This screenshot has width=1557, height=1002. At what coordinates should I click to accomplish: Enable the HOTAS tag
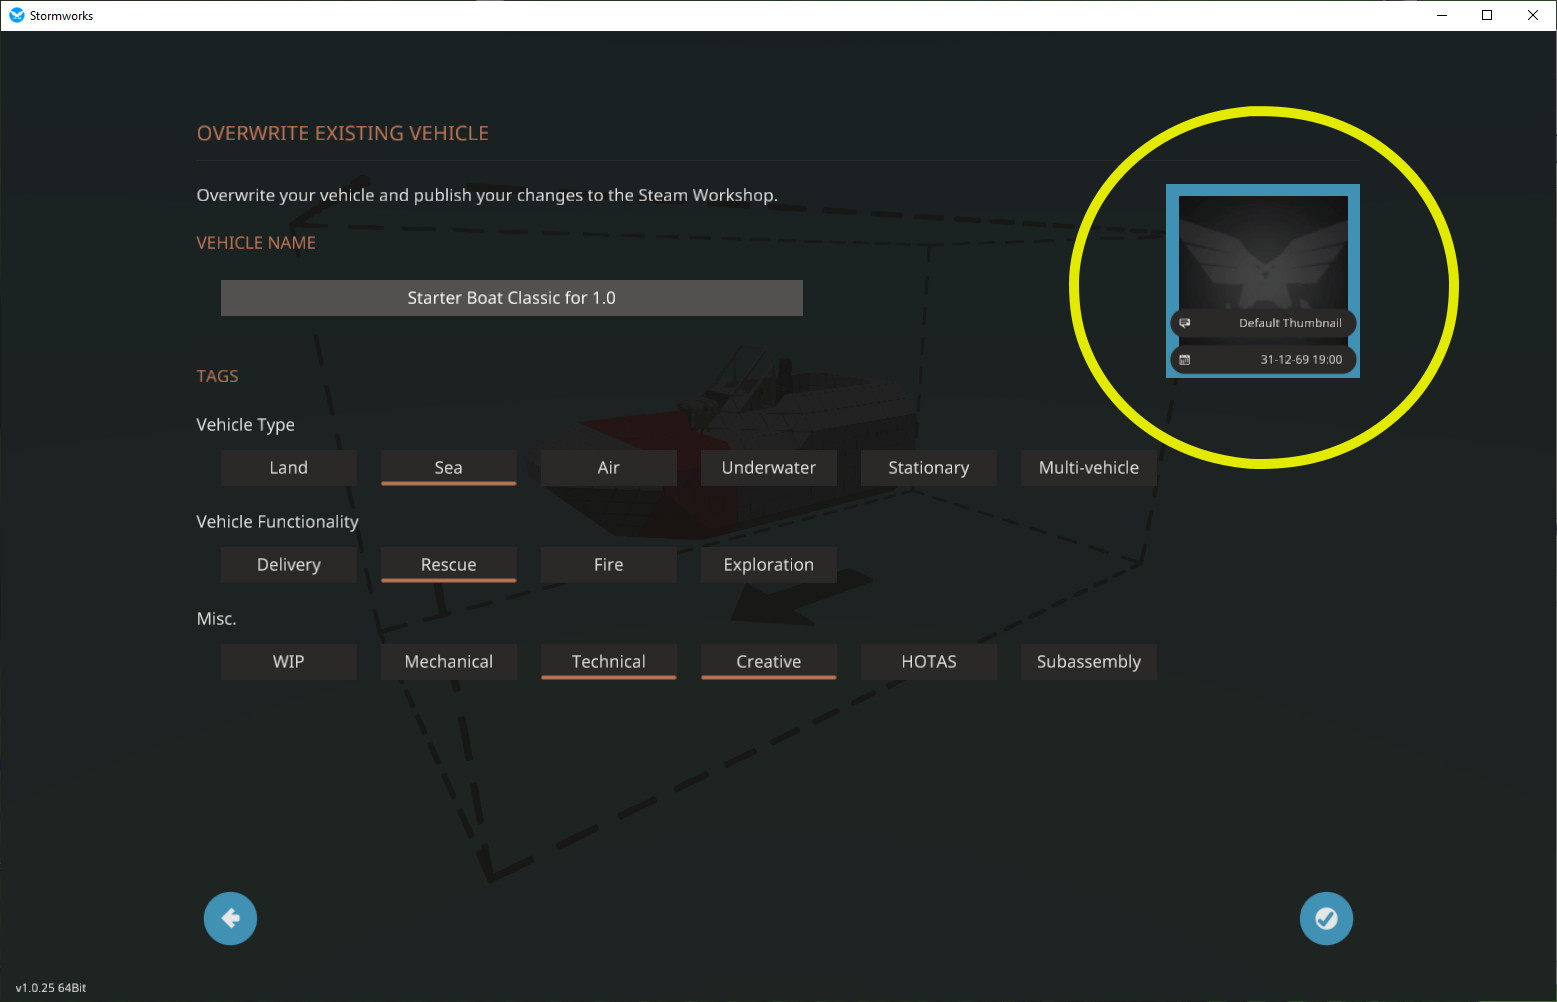coord(929,662)
